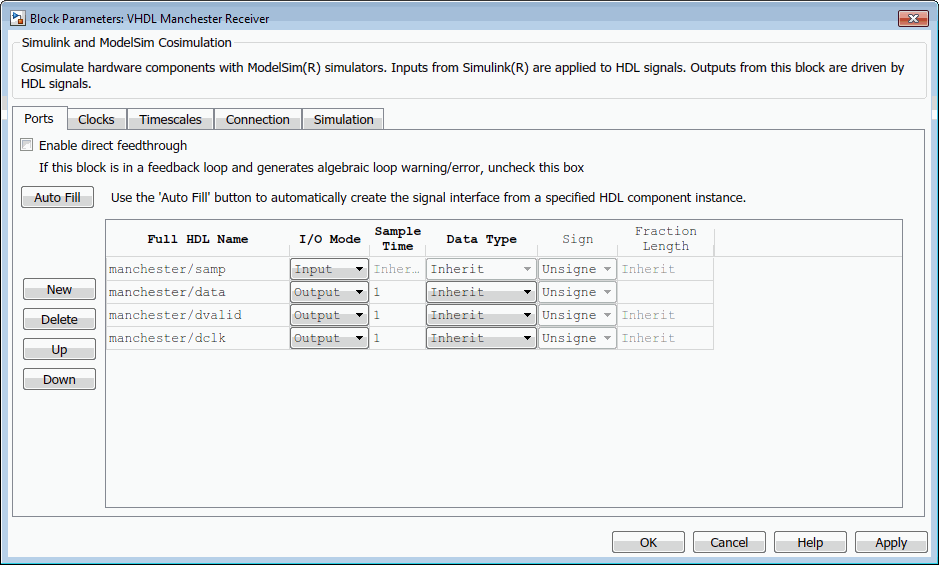939x565 pixels.
Task: Click Sample Time field for manchester/dclk
Action: 398,338
